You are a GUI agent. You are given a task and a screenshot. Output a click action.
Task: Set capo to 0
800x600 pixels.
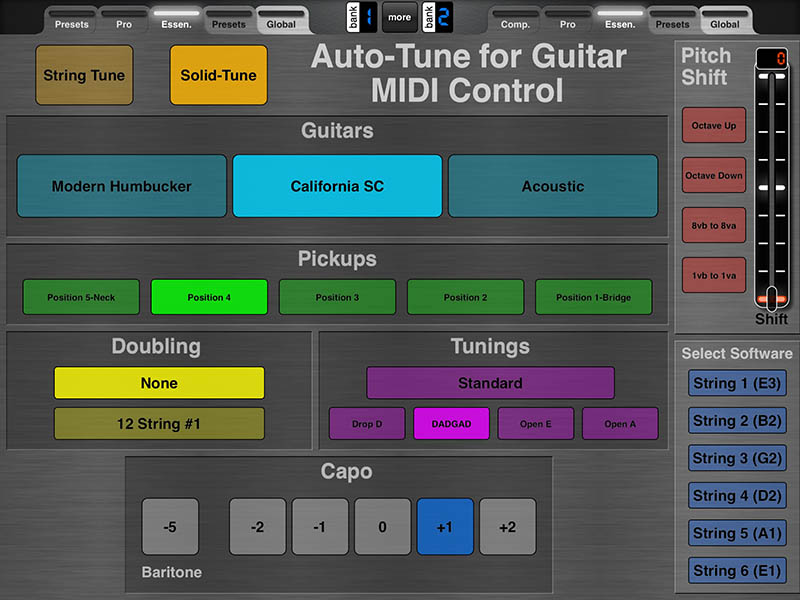point(383,527)
